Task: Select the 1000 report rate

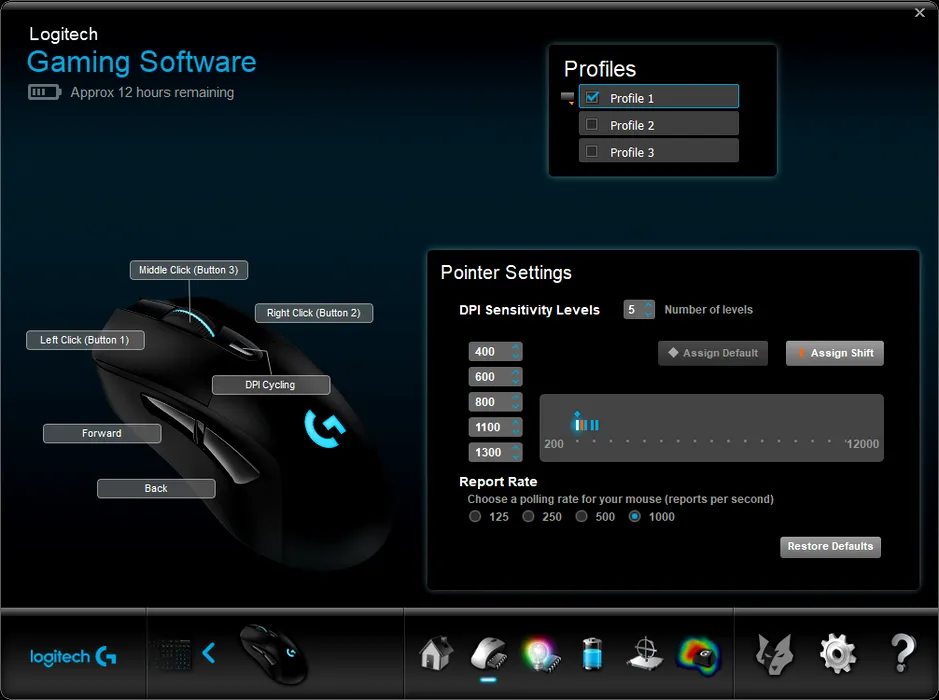Action: (635, 516)
